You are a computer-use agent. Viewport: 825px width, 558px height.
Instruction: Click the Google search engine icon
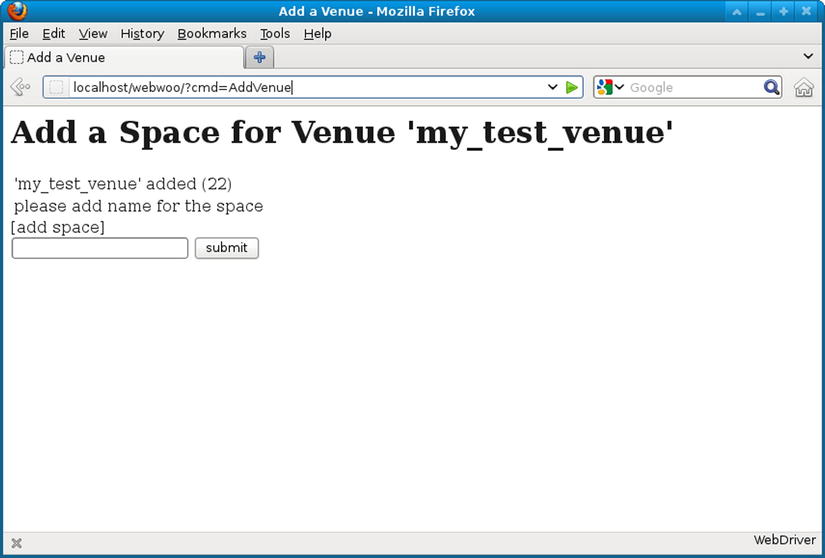point(605,87)
